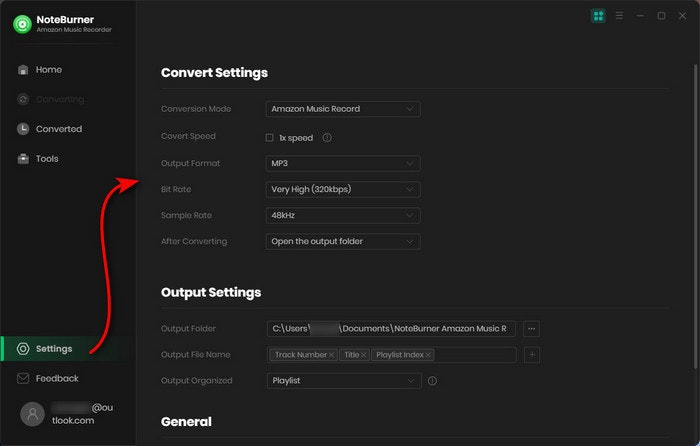The image size is (700, 446).
Task: Maximize the NoteBurner window
Action: coord(661,16)
